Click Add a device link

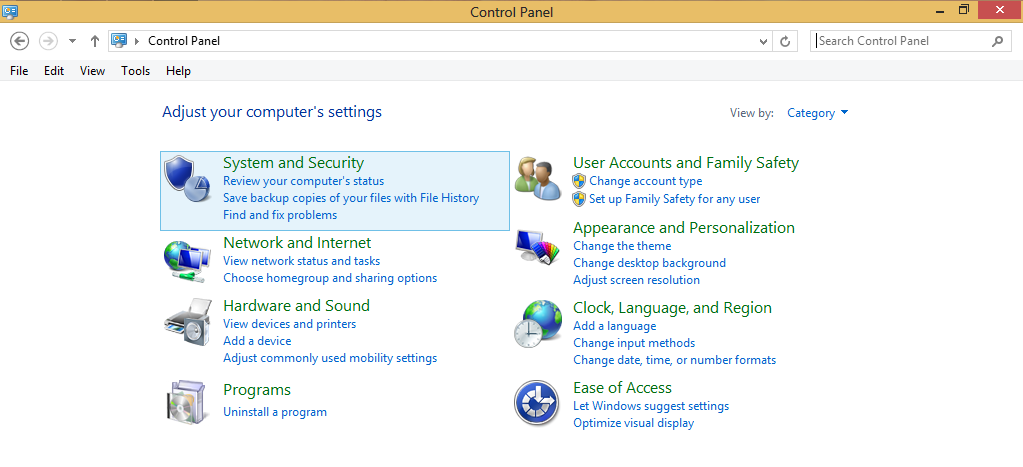(x=257, y=340)
